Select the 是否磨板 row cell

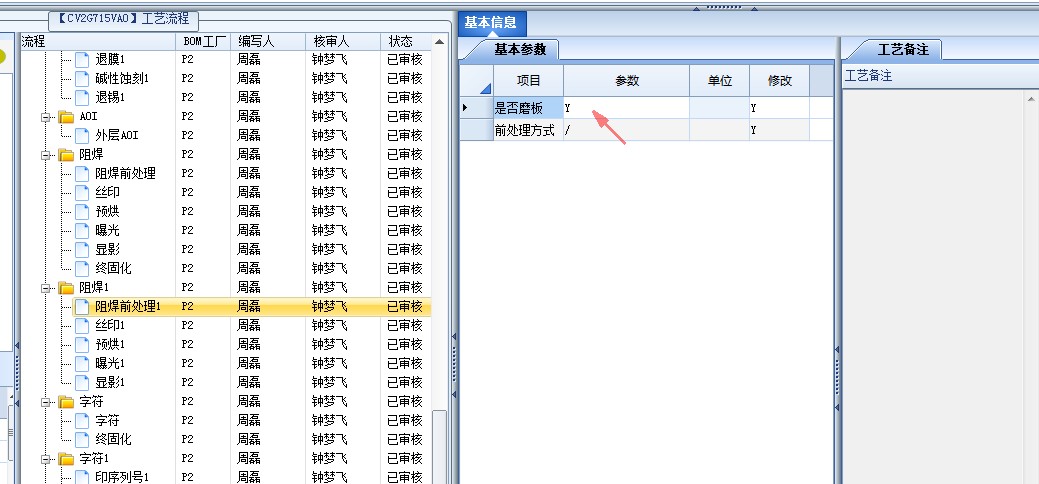pyautogui.click(x=529, y=108)
